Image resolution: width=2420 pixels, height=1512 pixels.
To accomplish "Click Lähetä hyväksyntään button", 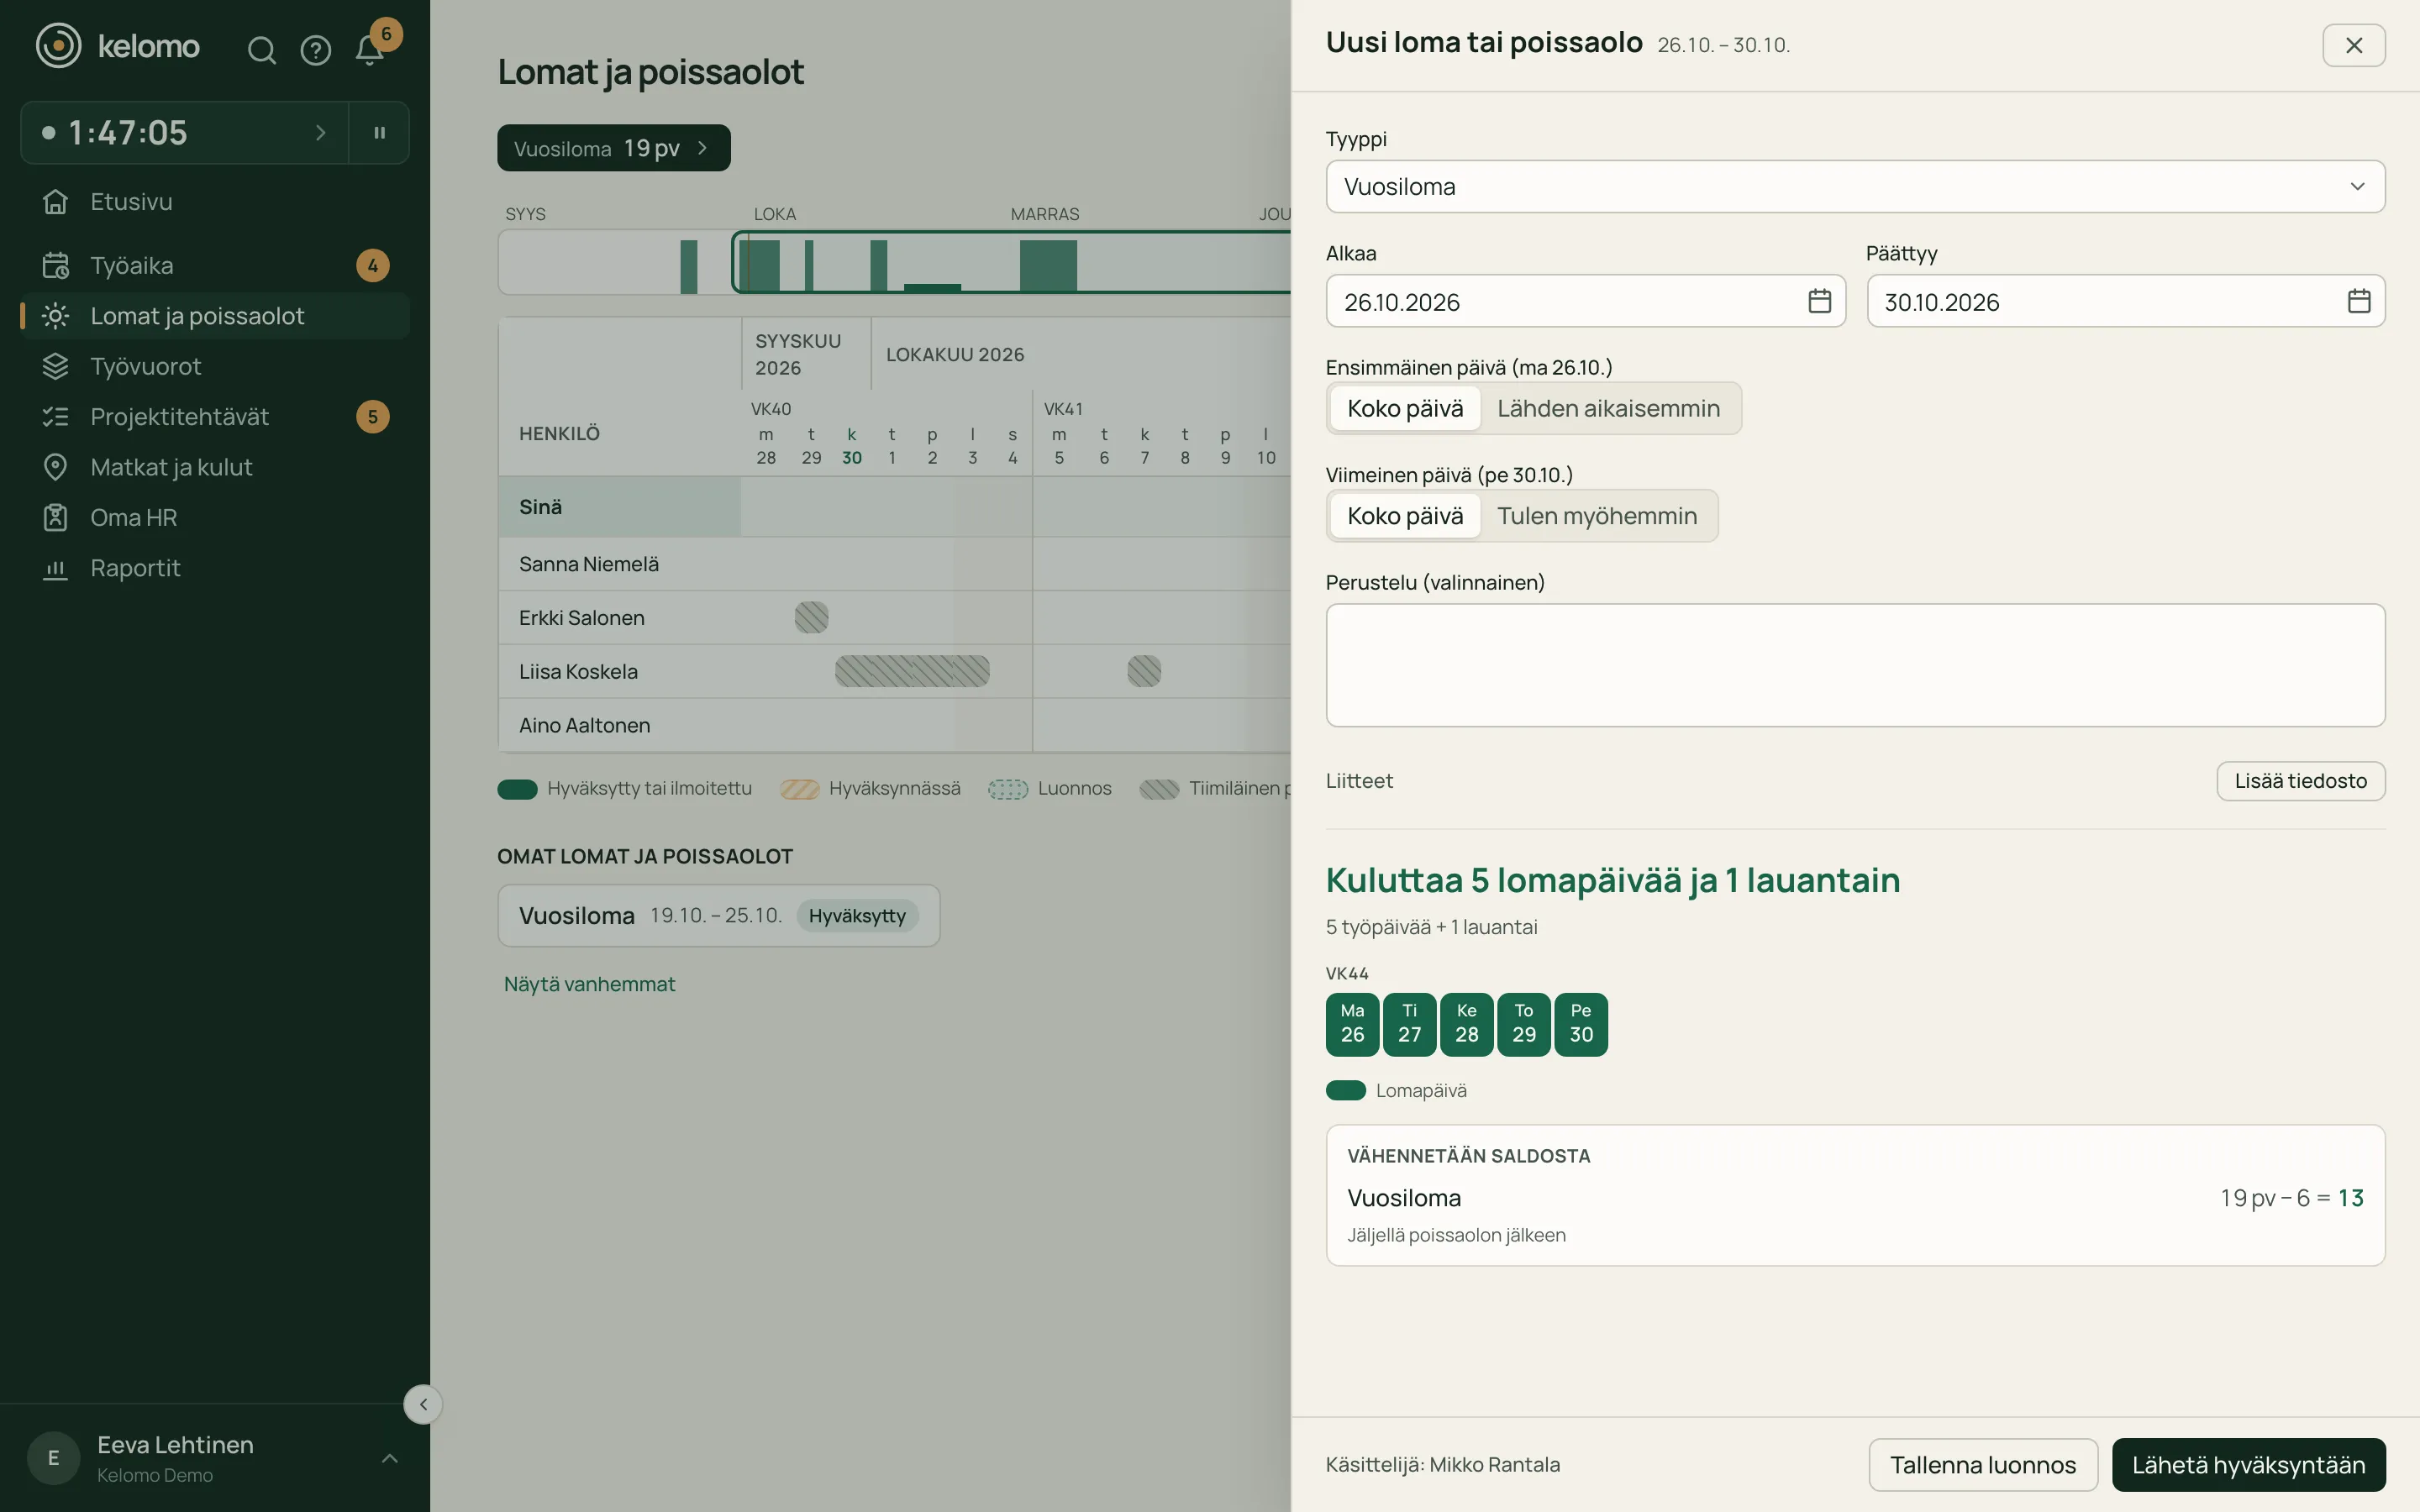I will (2248, 1465).
